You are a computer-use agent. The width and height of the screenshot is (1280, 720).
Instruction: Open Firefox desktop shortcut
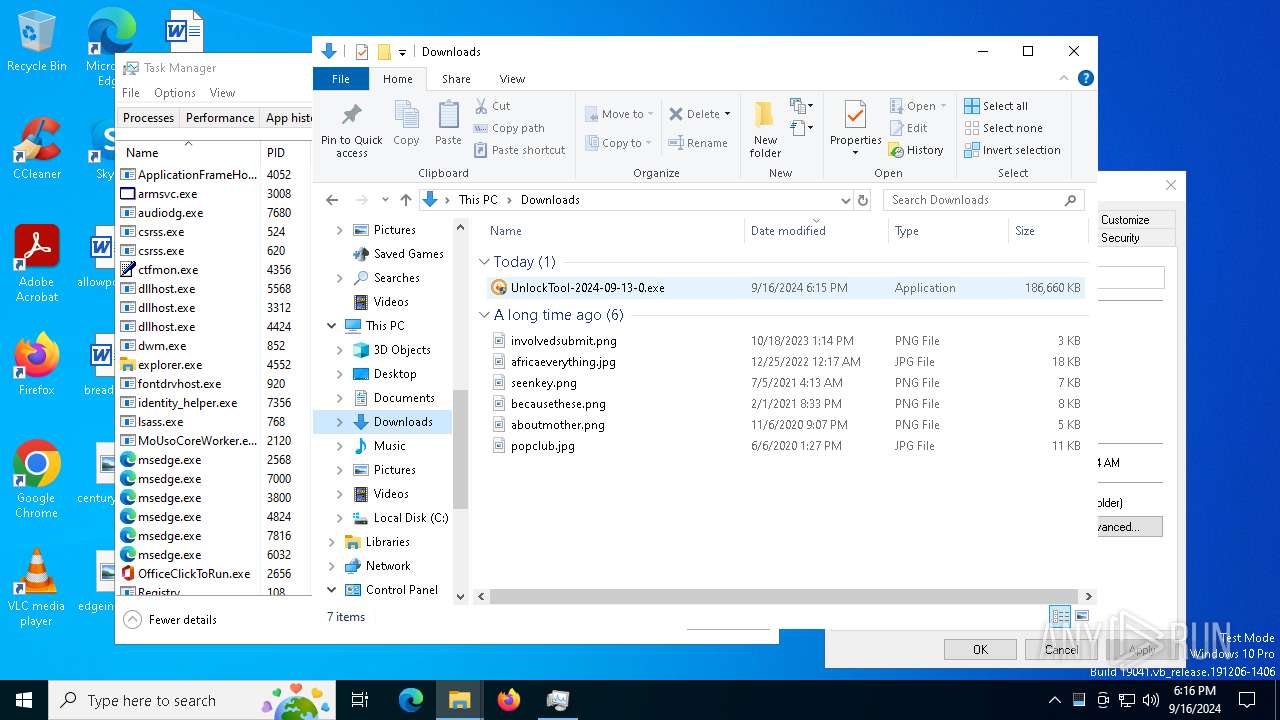[36, 365]
